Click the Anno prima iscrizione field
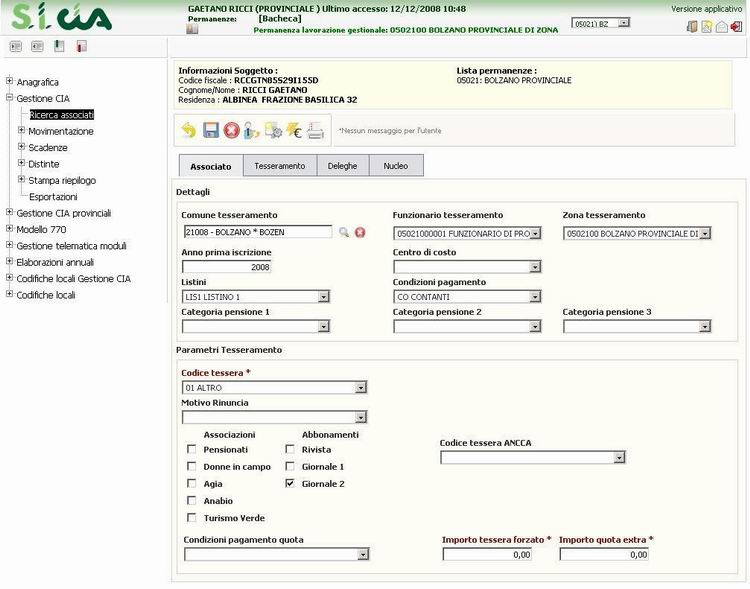750x589 pixels. click(x=227, y=267)
